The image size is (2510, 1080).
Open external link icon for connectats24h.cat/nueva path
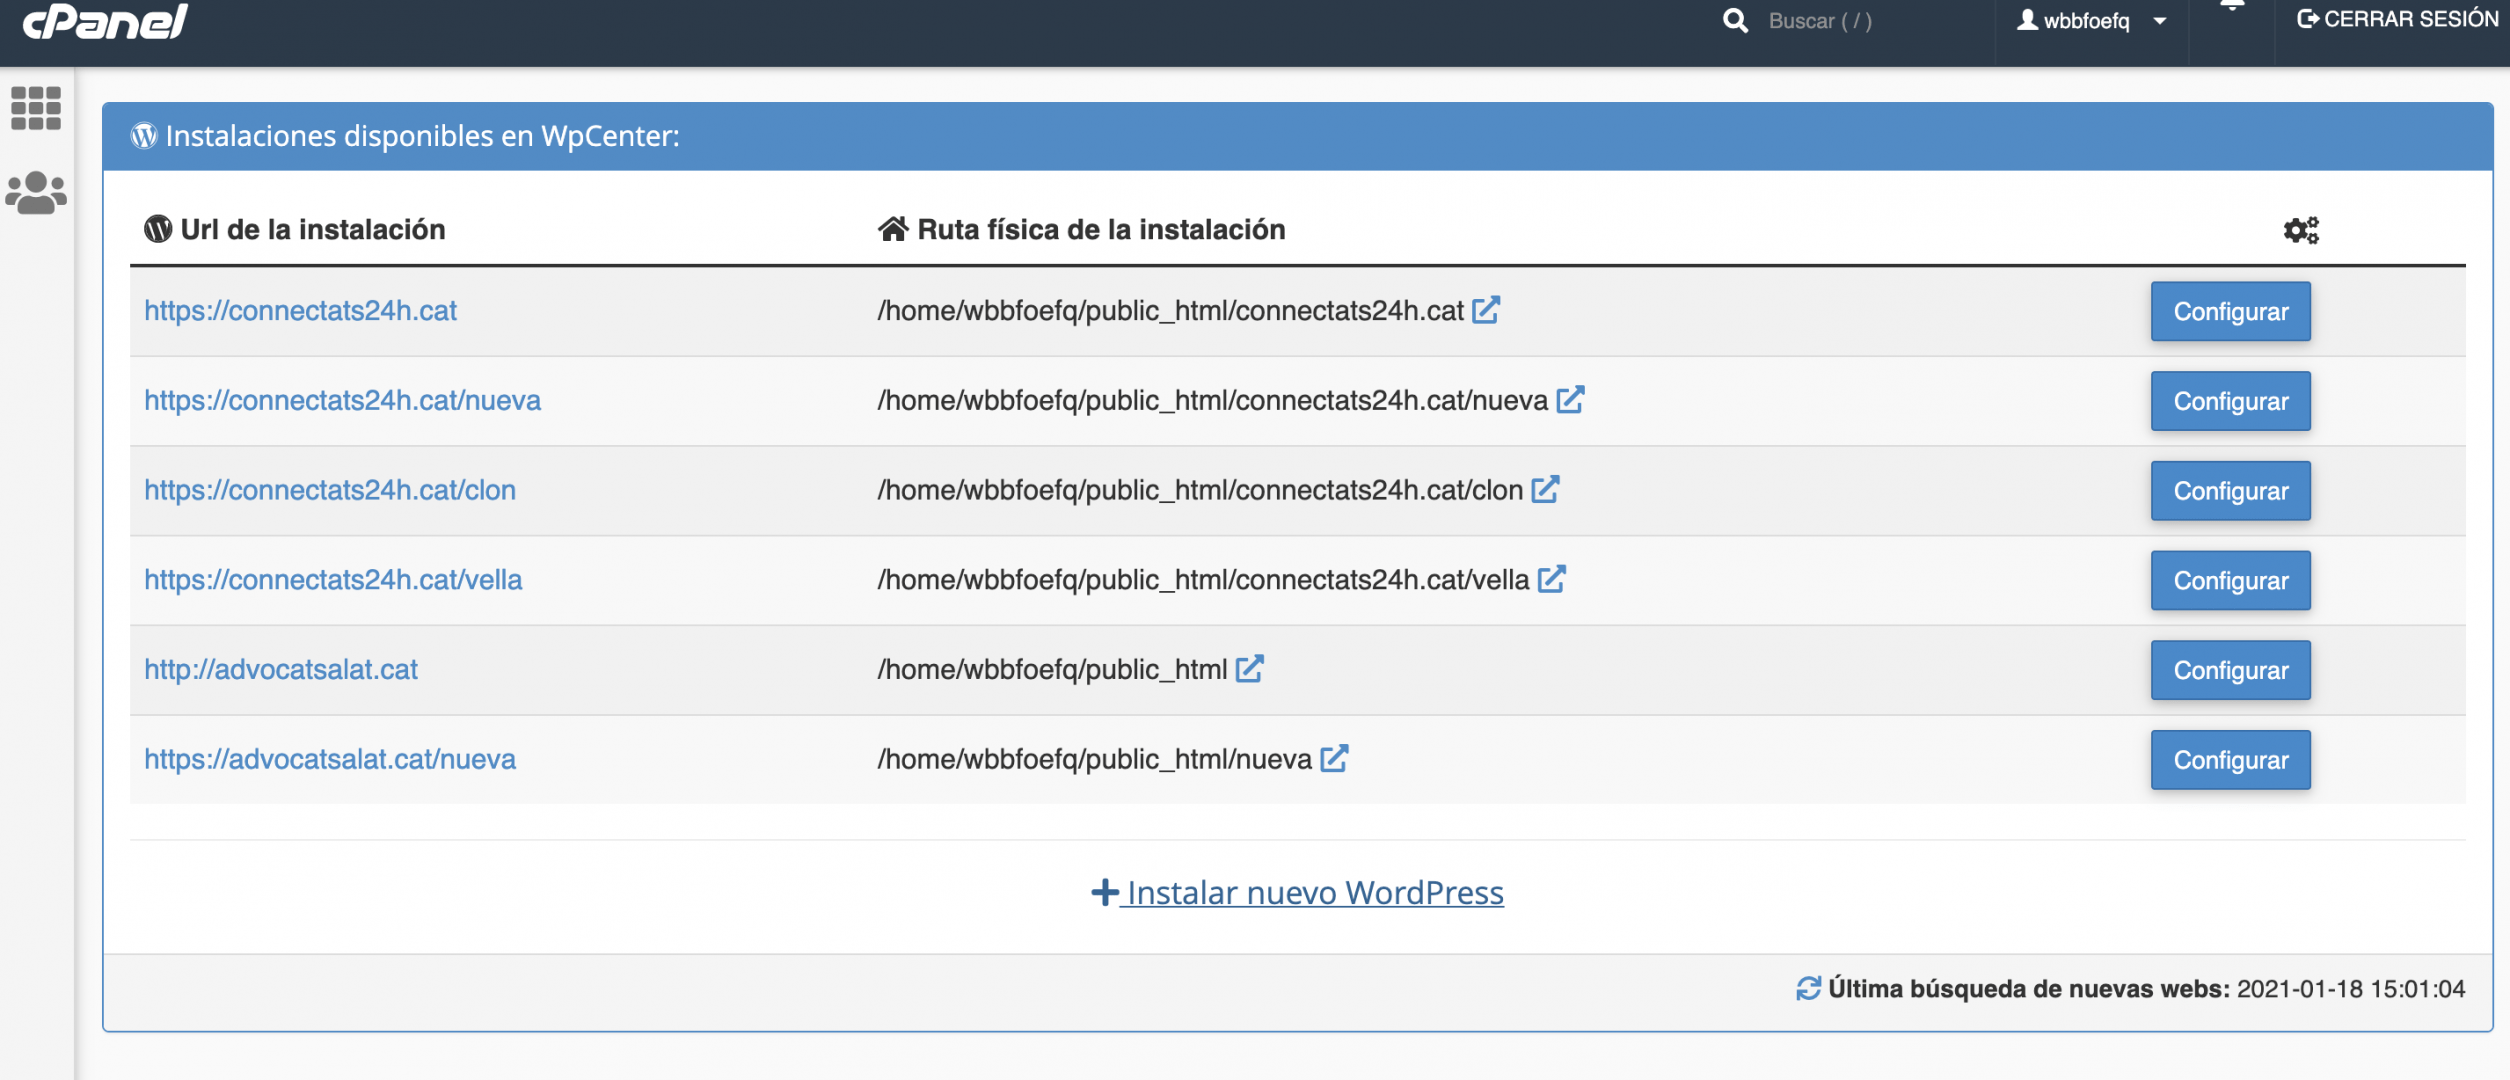coord(1570,400)
